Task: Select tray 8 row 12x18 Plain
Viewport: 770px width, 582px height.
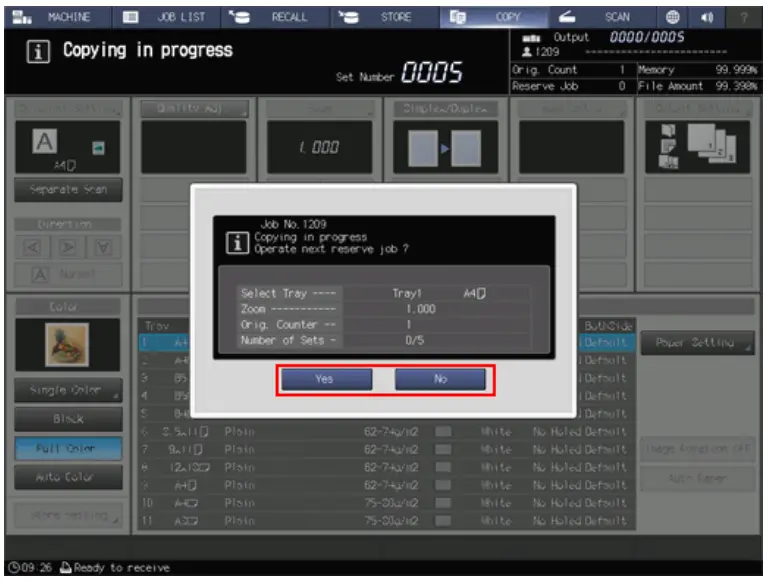Action: (x=386, y=468)
